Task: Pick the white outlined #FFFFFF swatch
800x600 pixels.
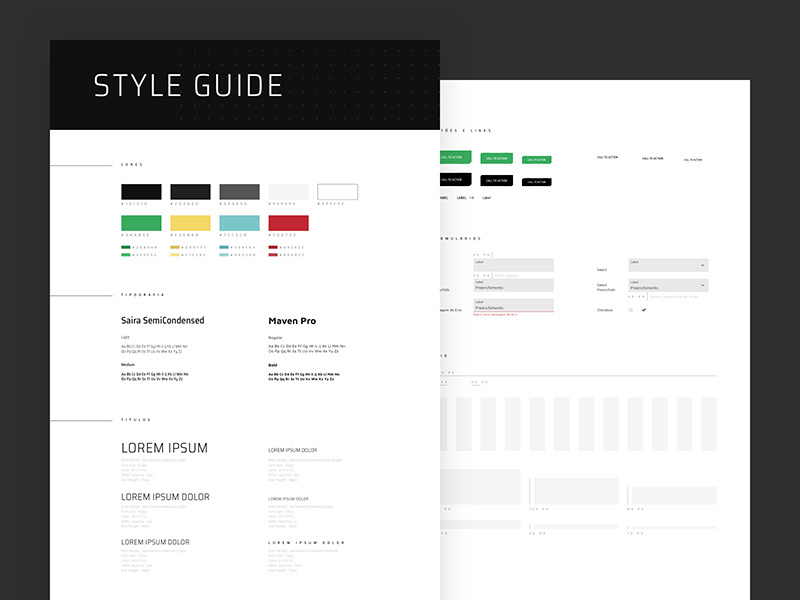Action: [338, 192]
